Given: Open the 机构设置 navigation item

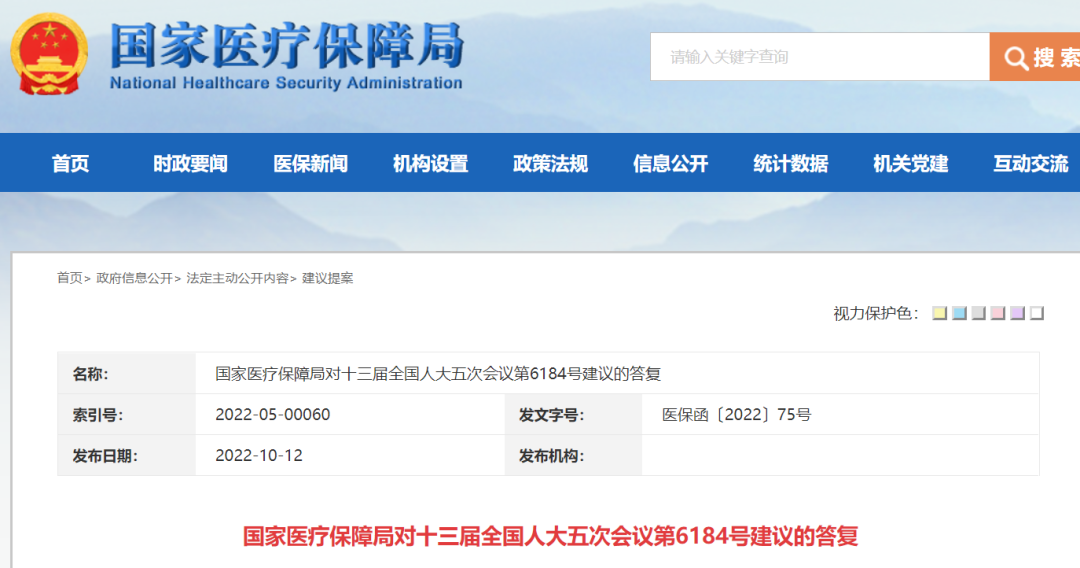Looking at the screenshot, I should click(430, 163).
